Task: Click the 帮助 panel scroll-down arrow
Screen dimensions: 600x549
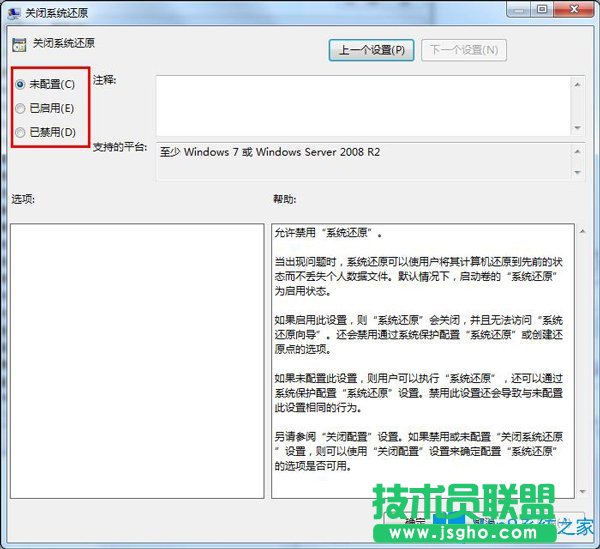Action: tap(582, 491)
